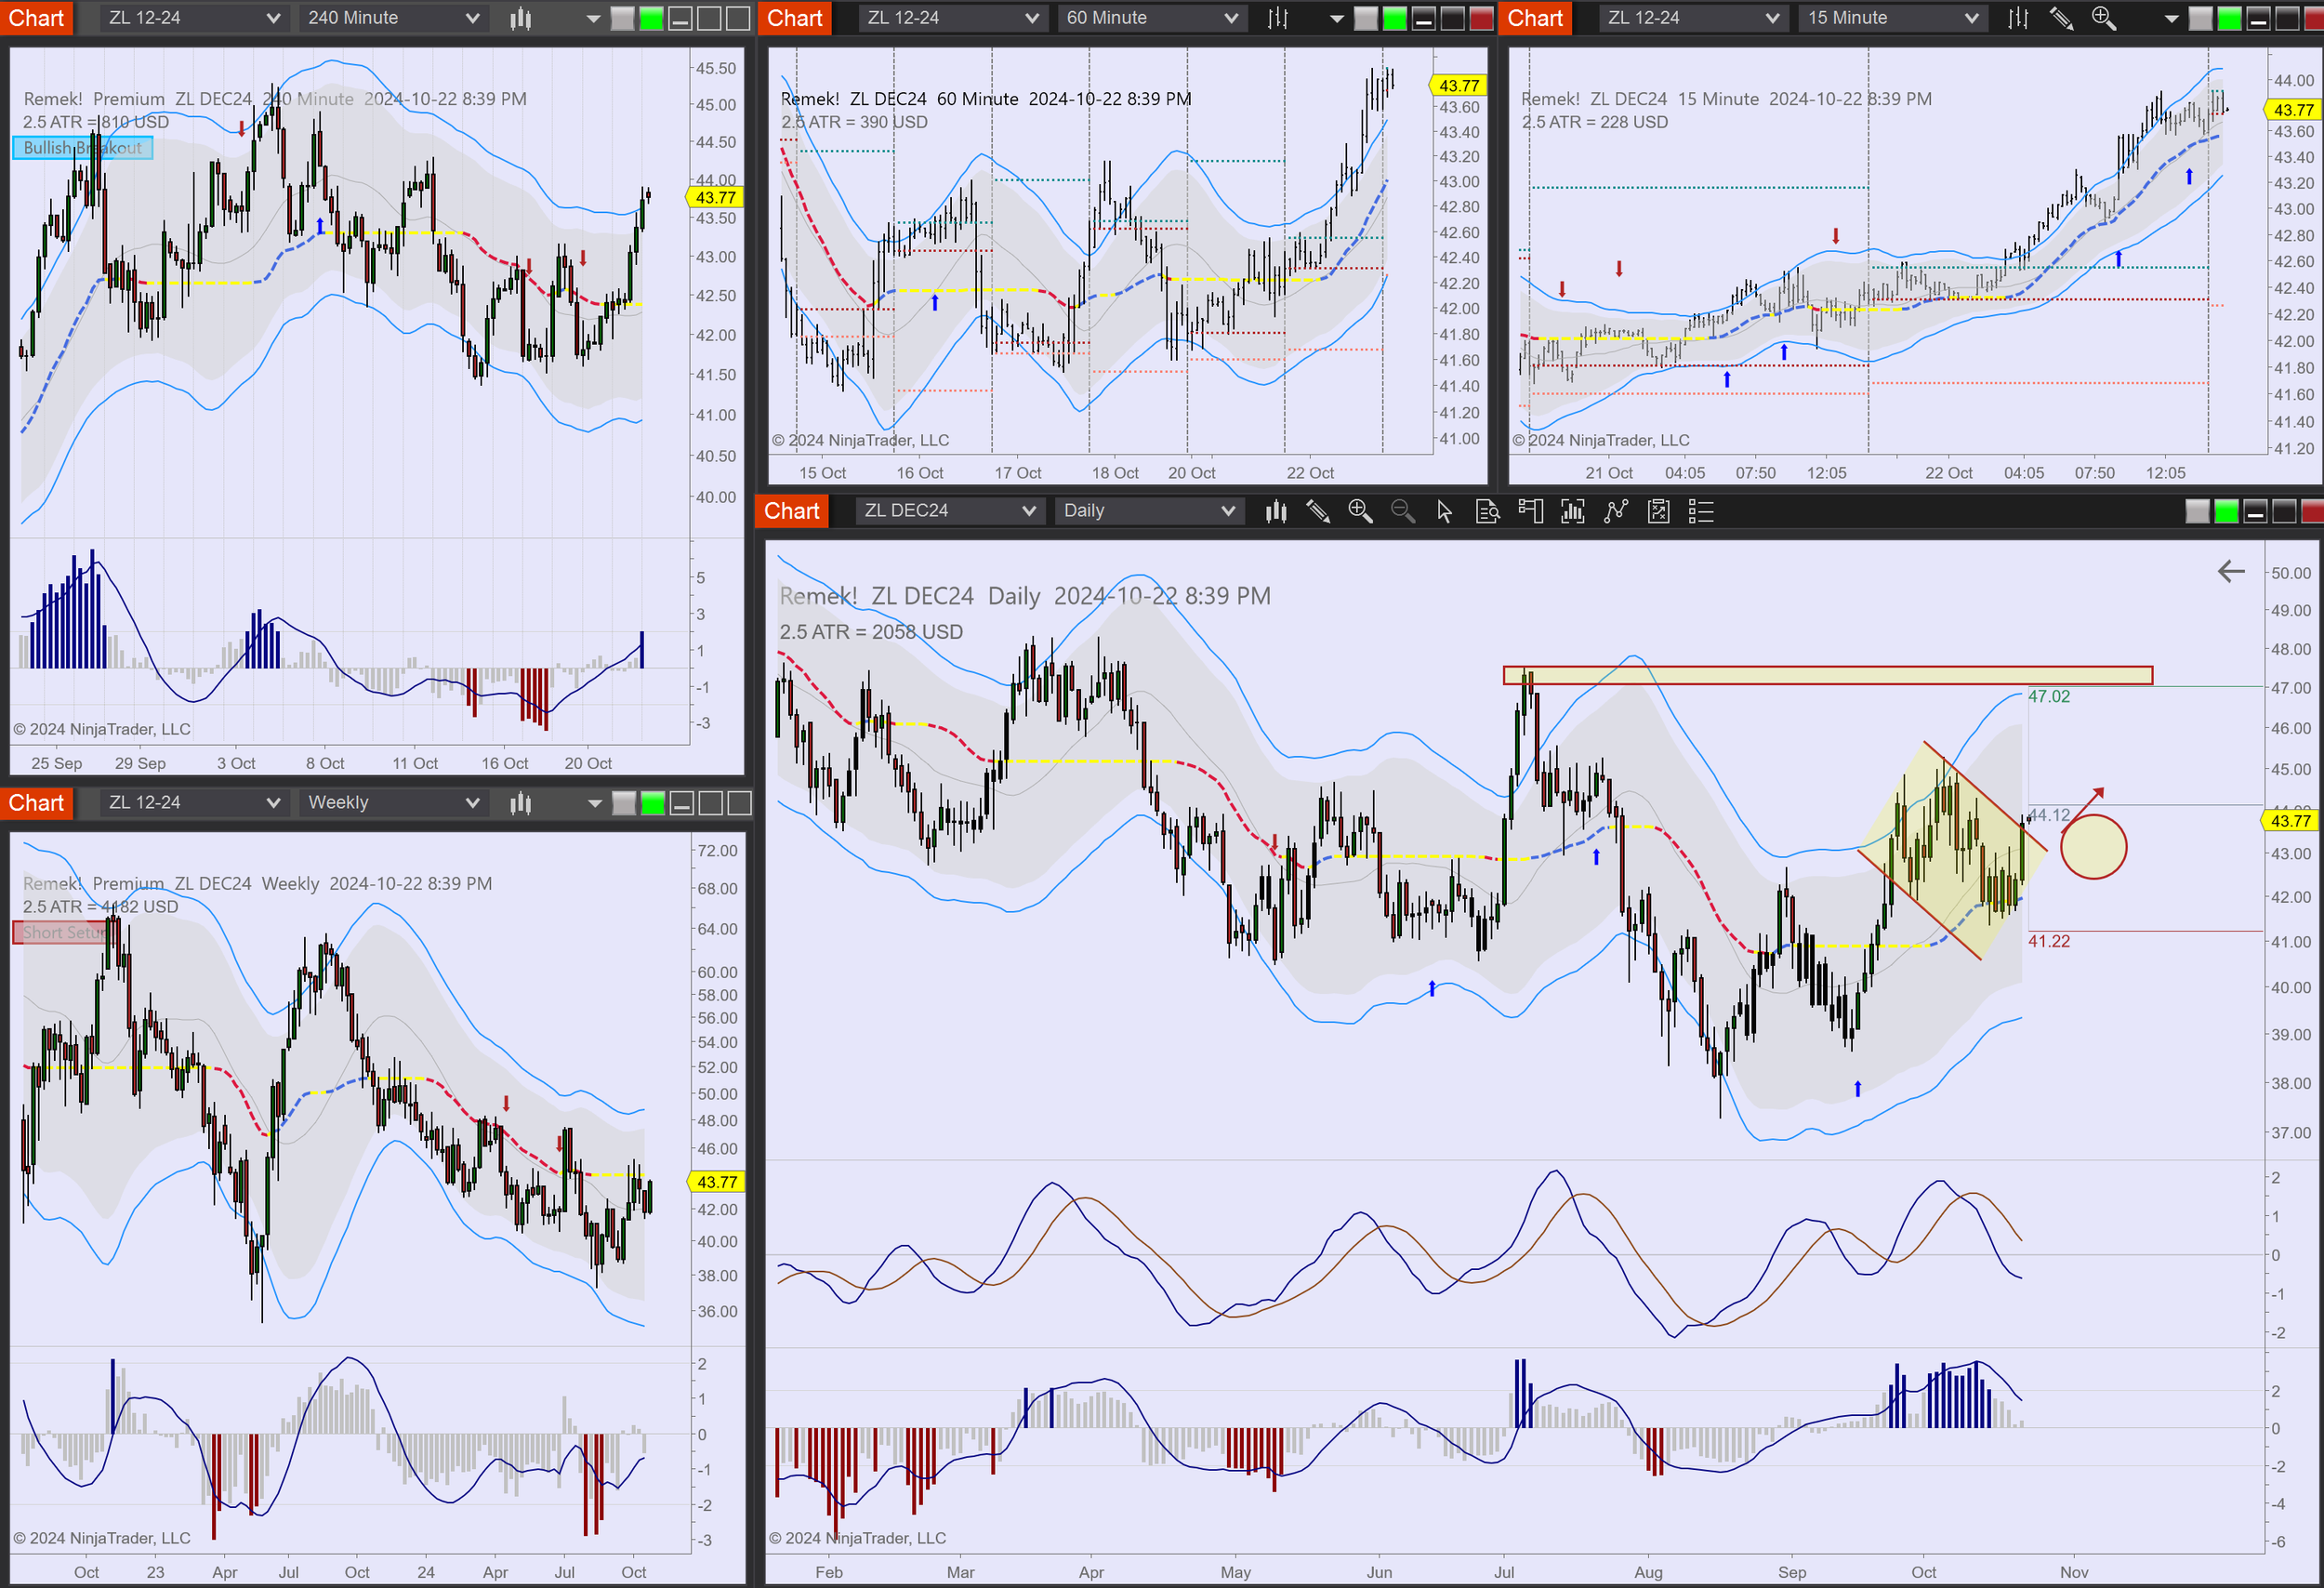Toggle gray interval link on Daily chart
This screenshot has width=2324, height=1588.
(x=2197, y=512)
